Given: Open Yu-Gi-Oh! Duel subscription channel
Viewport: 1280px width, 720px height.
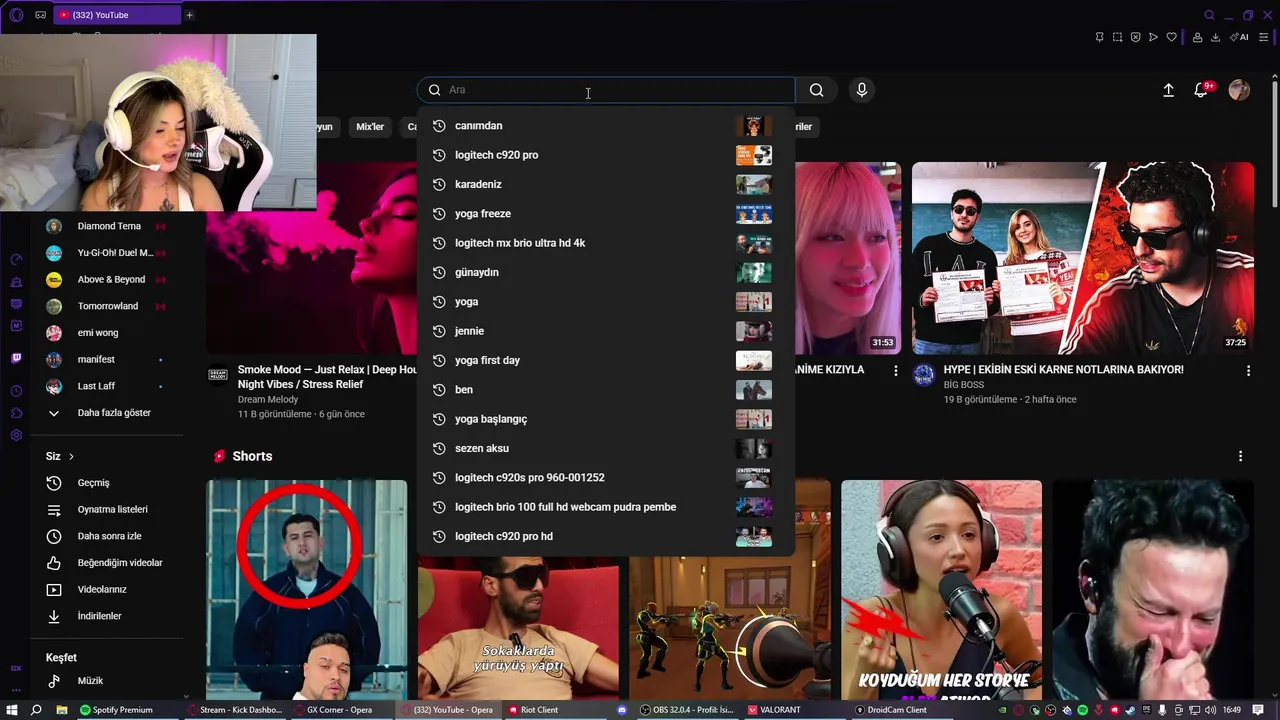Looking at the screenshot, I should coord(107,253).
